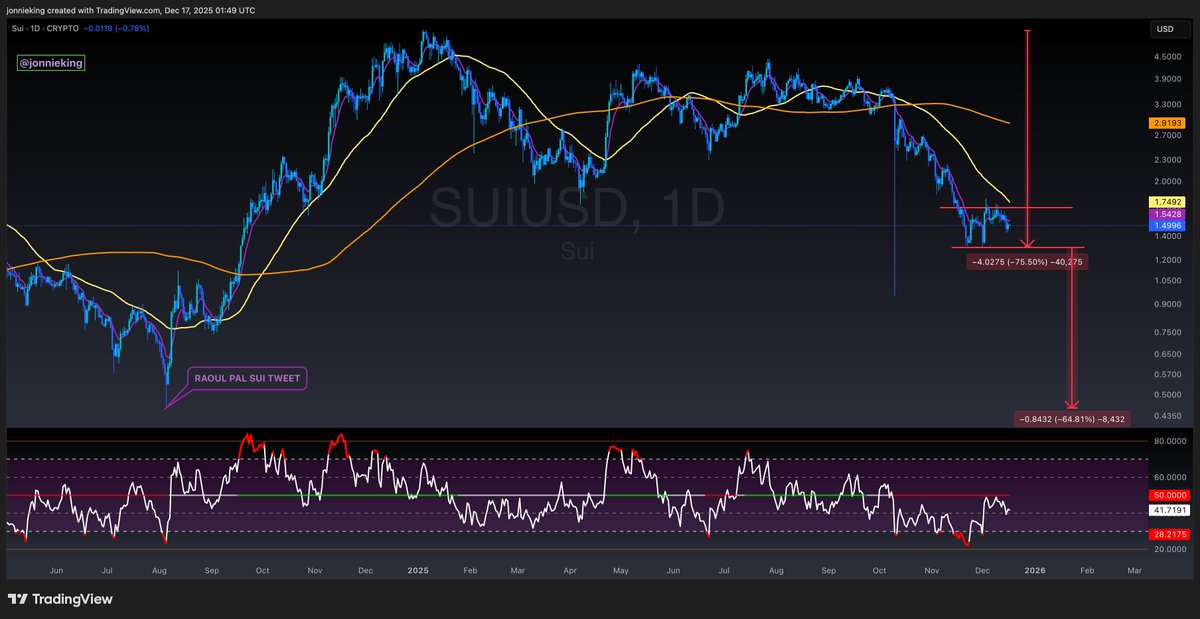Image resolution: width=1200 pixels, height=619 pixels.
Task: Click the 20.0000 RSI axis value
Action: coord(1168,549)
